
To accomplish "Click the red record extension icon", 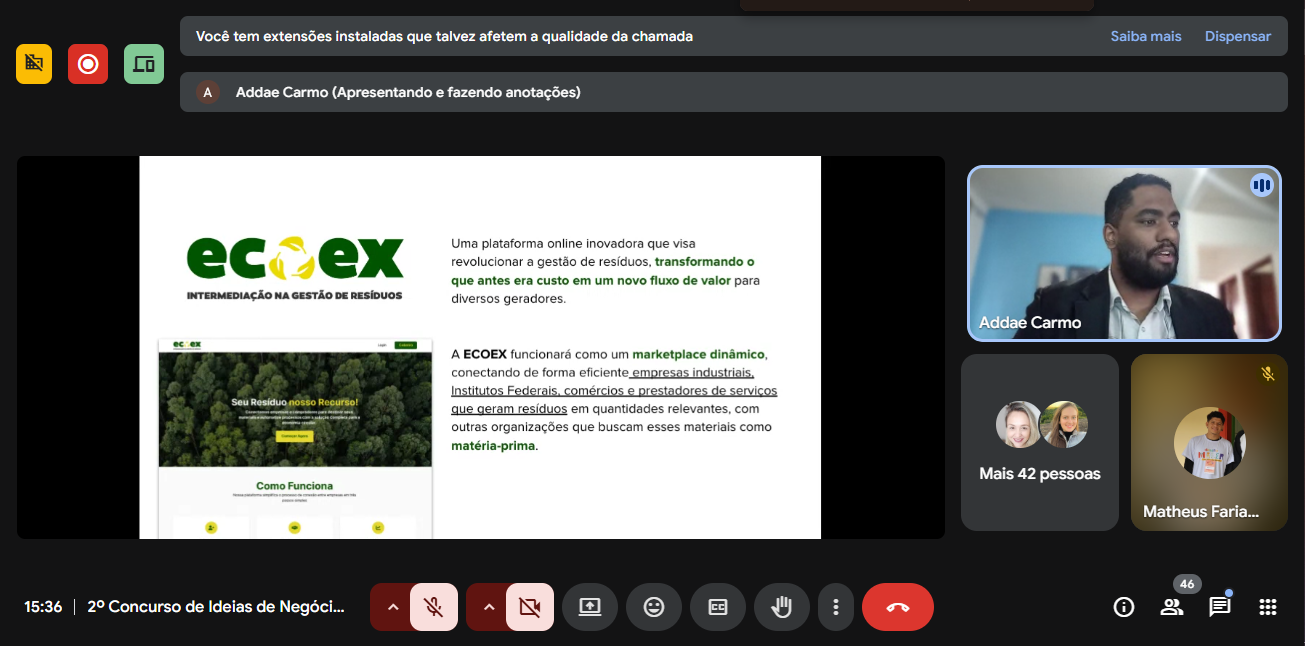I will (88, 64).
